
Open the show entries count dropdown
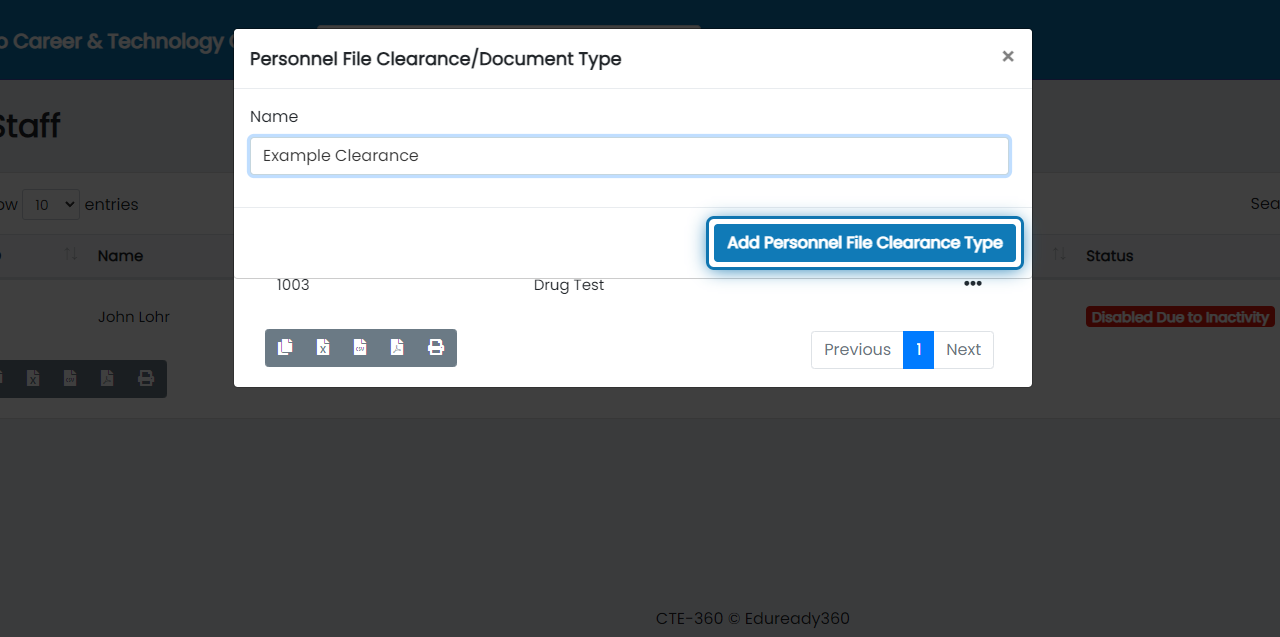50,204
